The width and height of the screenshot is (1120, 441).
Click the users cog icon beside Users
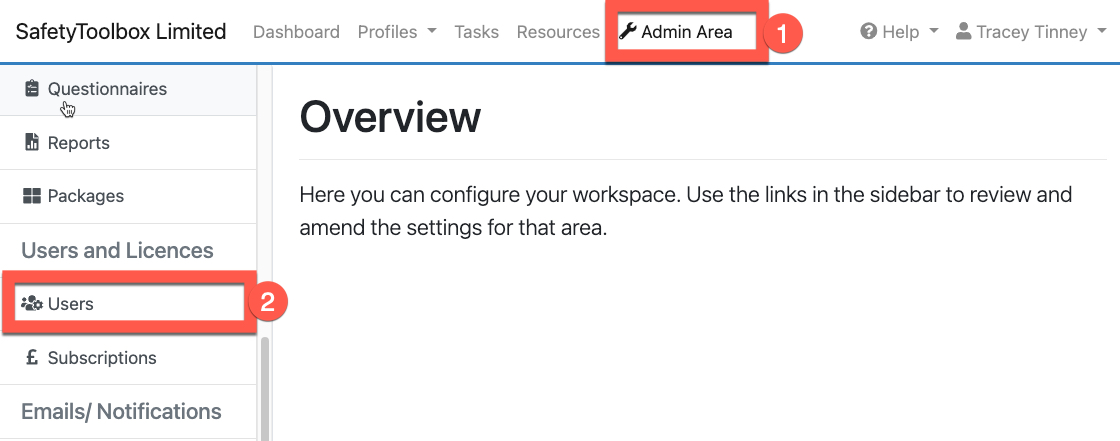pyautogui.click(x=32, y=304)
